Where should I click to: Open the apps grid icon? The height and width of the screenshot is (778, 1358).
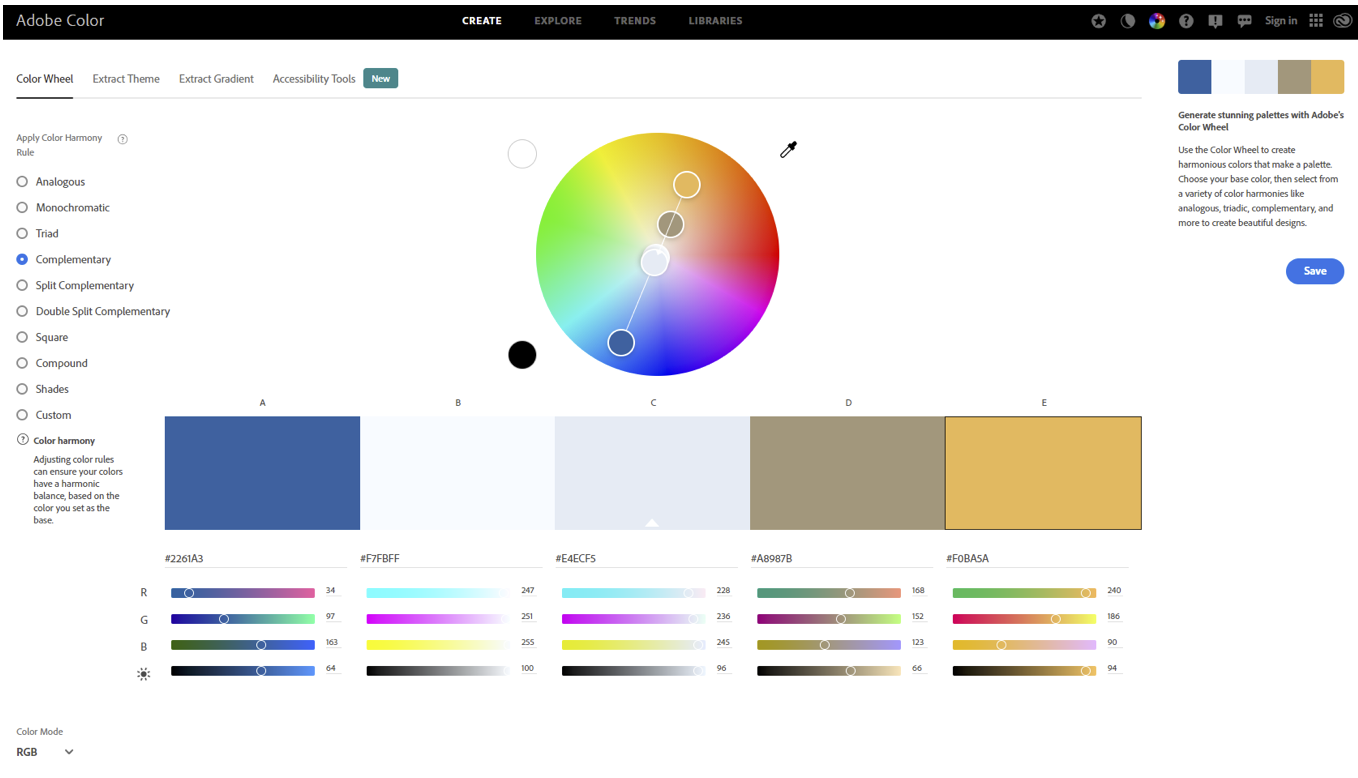tap(1316, 21)
